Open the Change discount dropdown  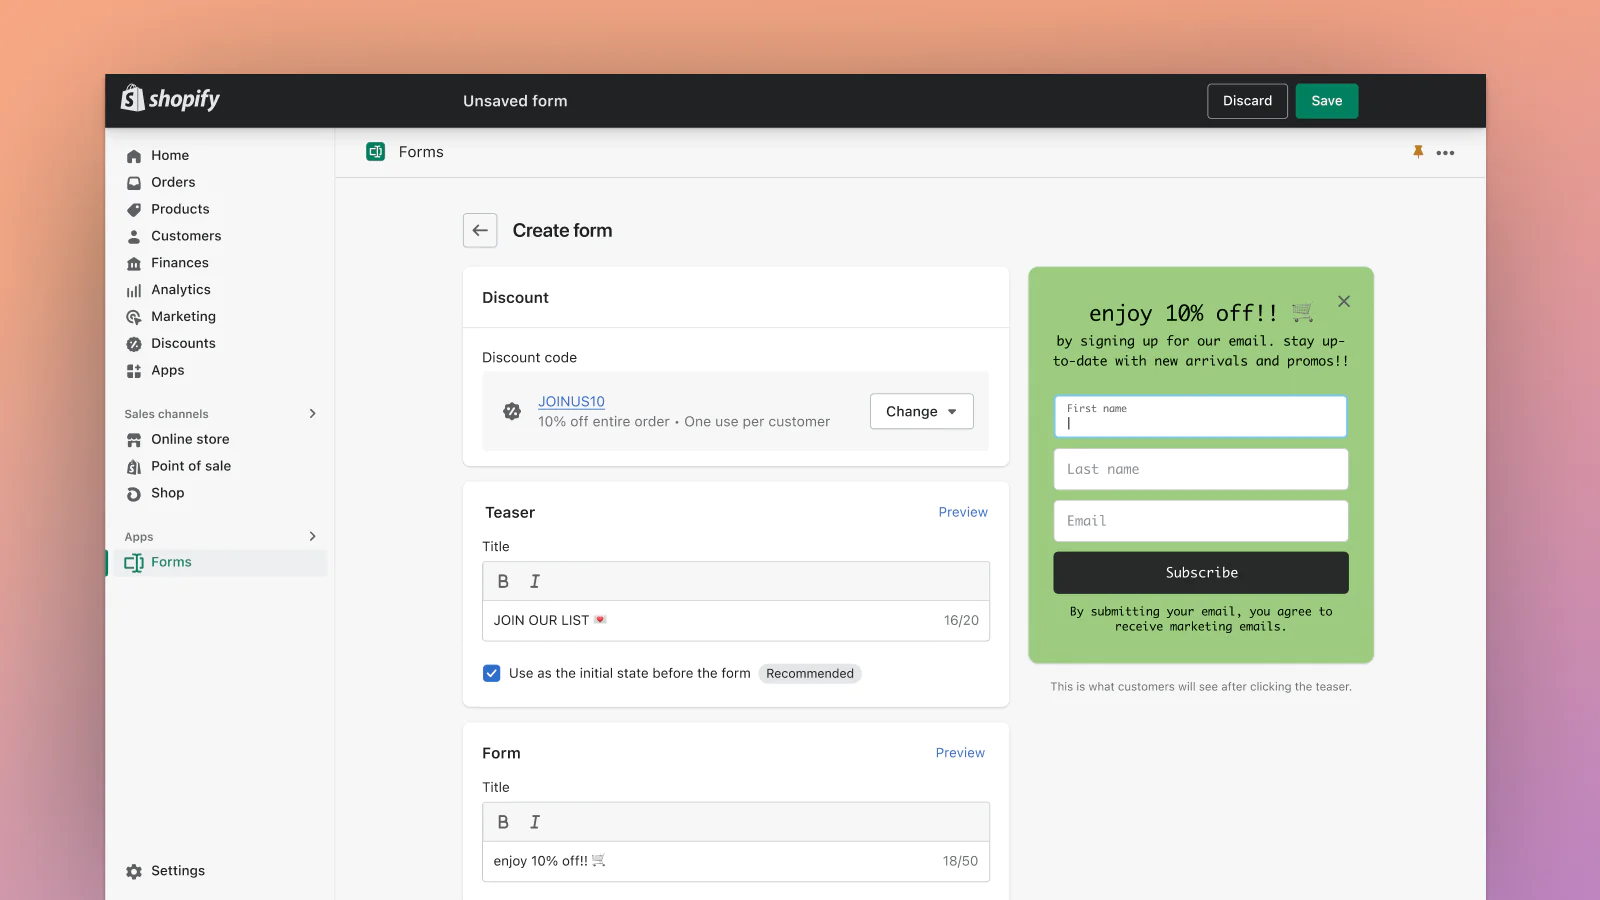(921, 411)
